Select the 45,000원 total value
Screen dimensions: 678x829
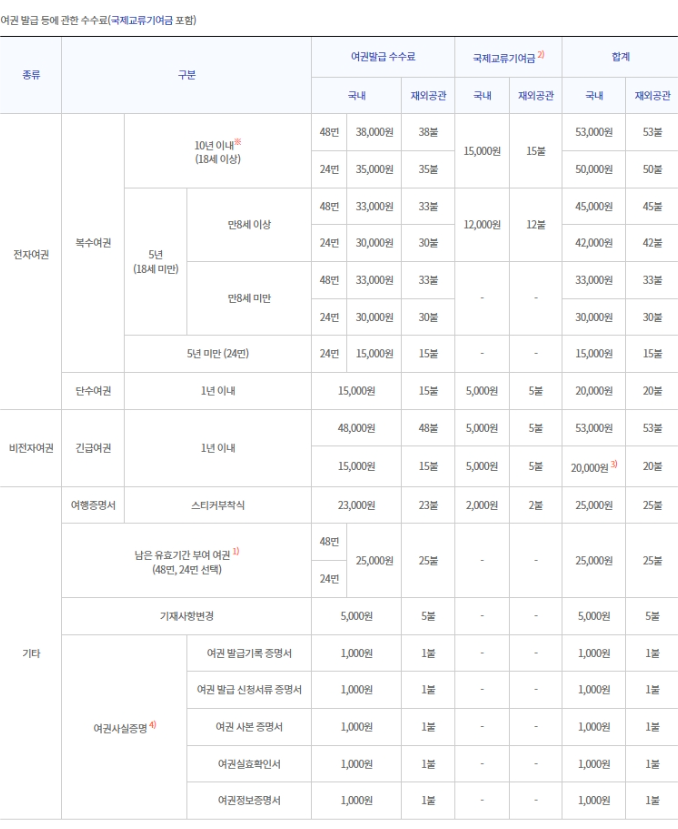coord(594,206)
